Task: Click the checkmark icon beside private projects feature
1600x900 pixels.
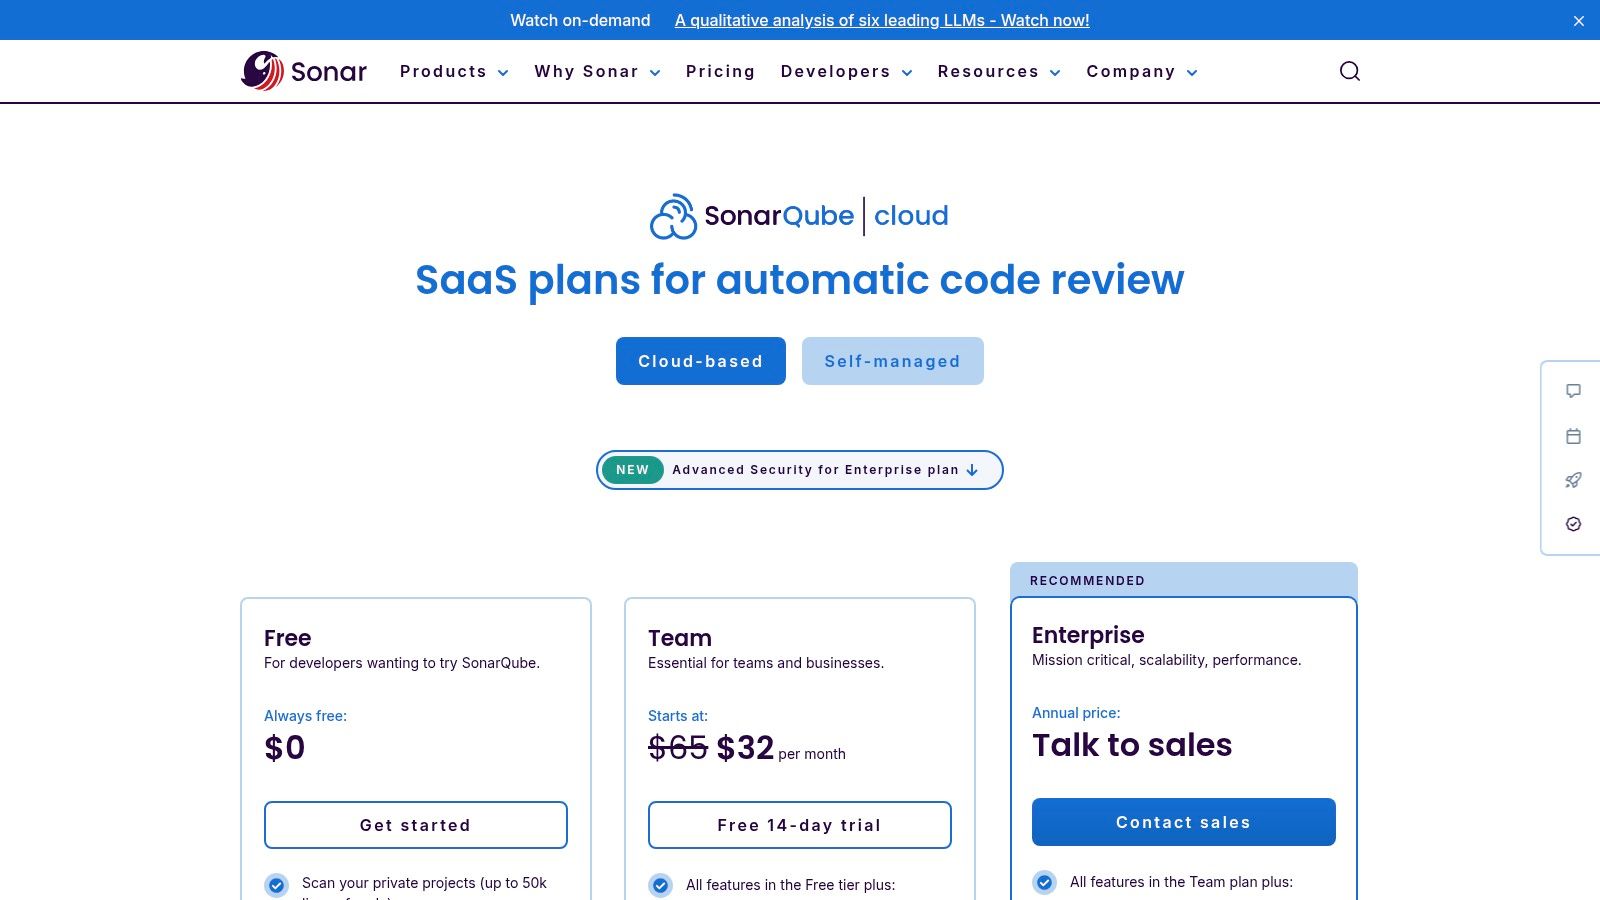Action: click(276, 883)
